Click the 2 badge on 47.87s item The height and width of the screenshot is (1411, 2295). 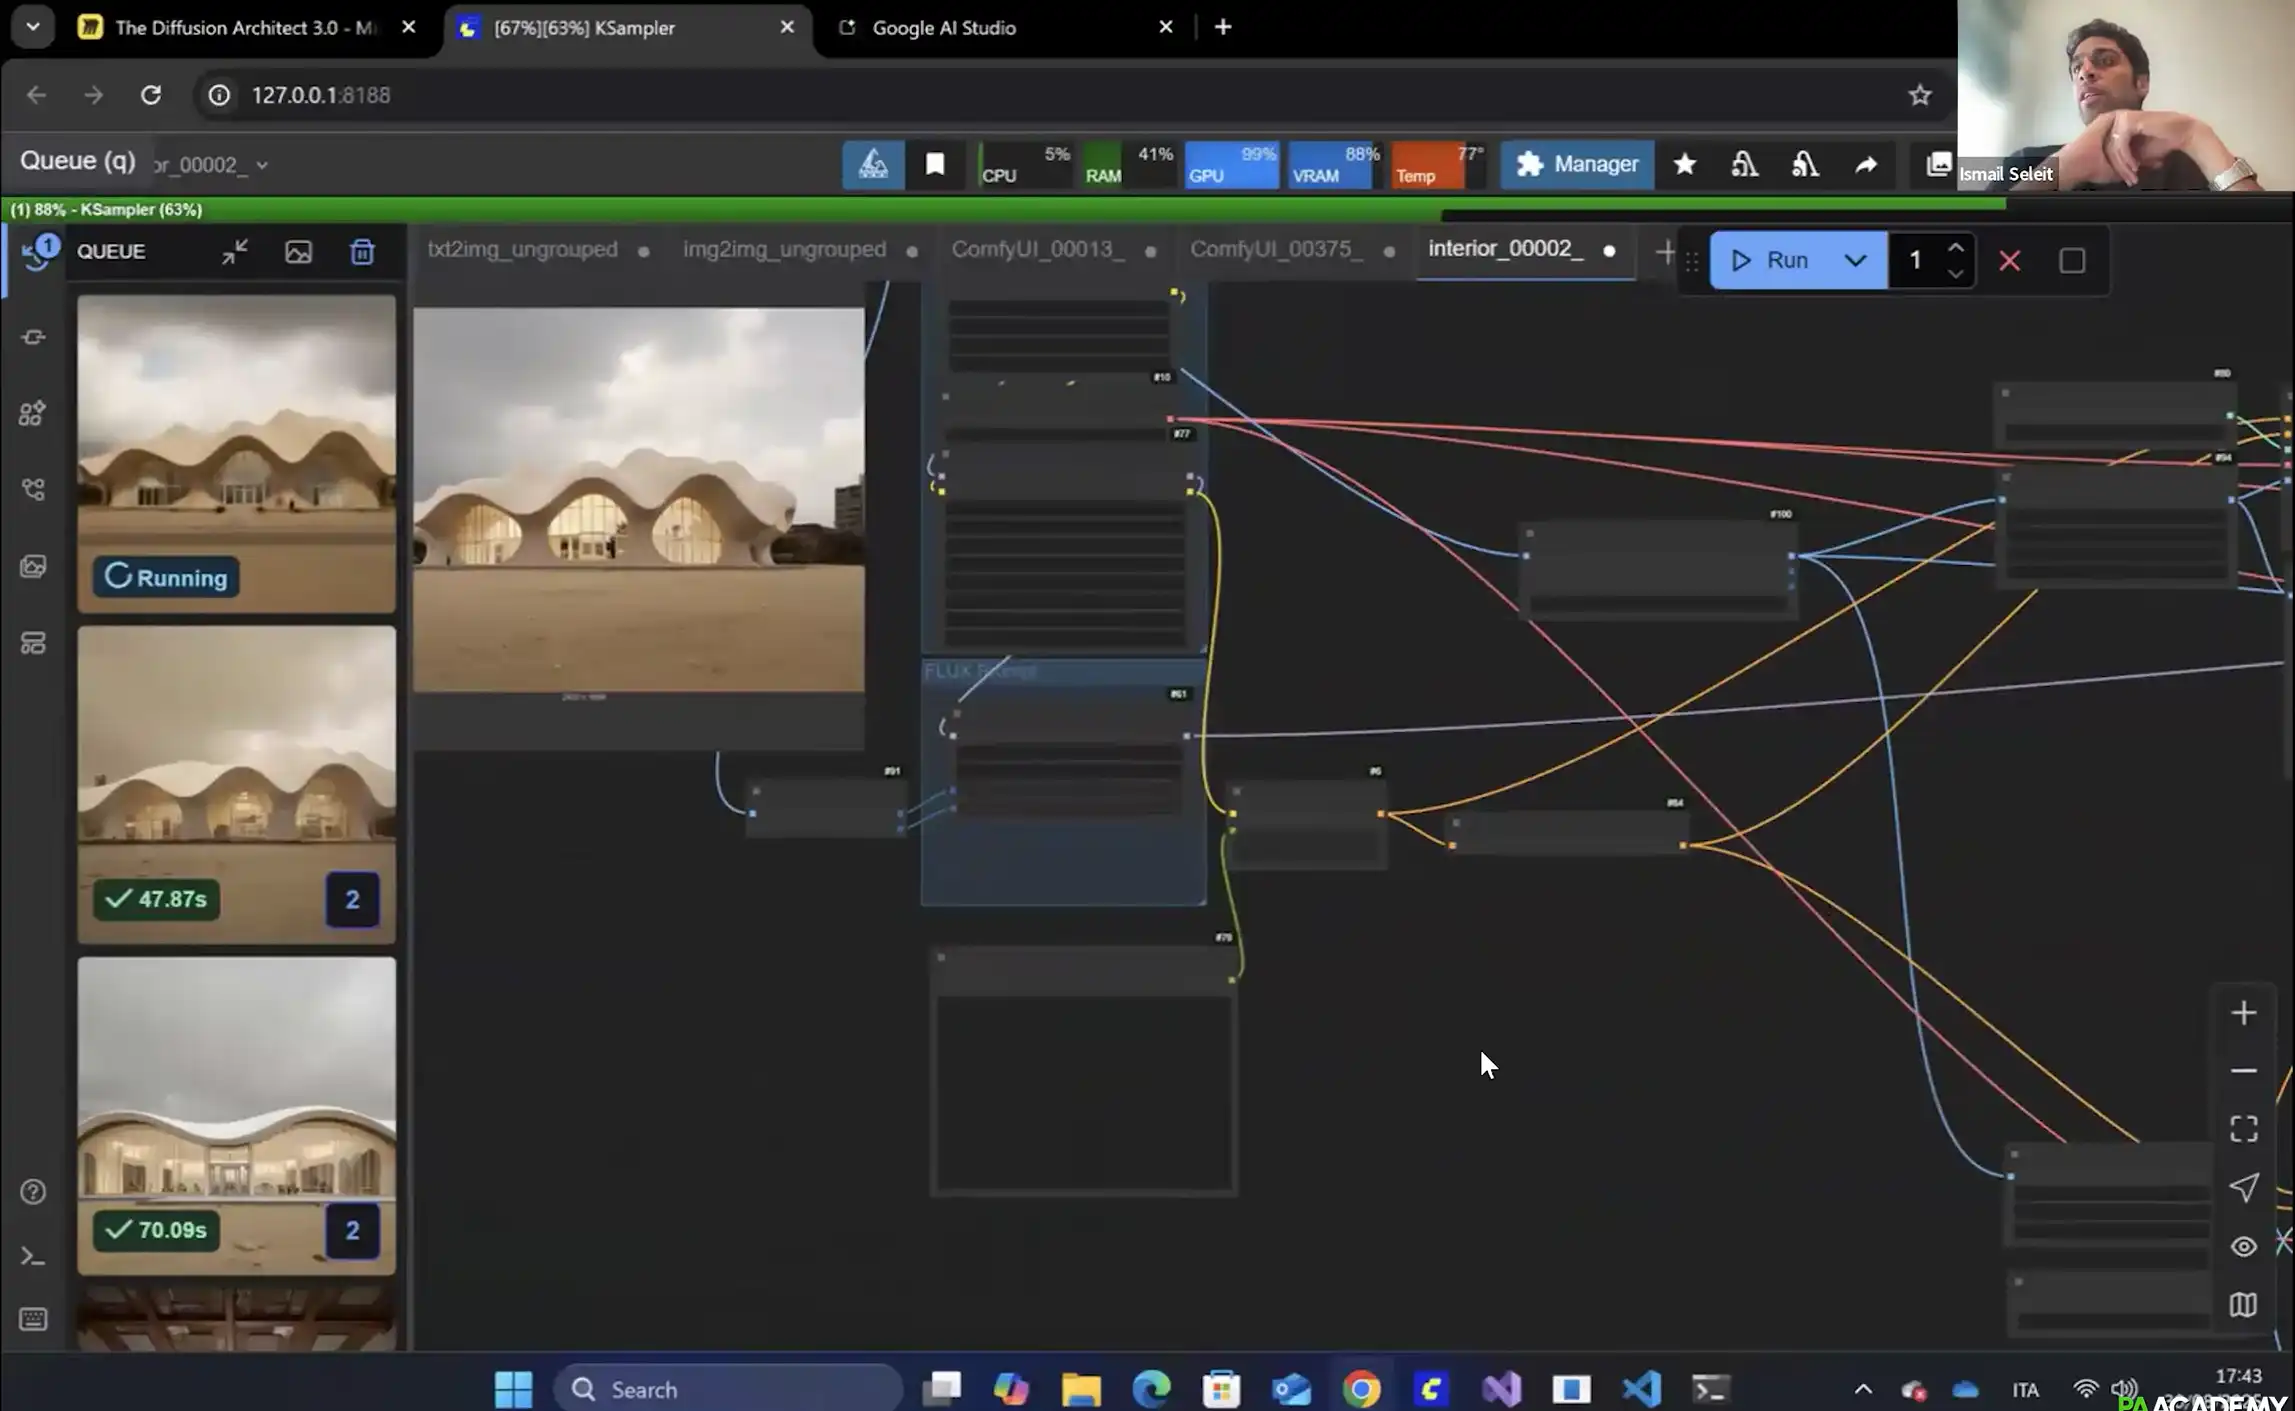pyautogui.click(x=352, y=899)
